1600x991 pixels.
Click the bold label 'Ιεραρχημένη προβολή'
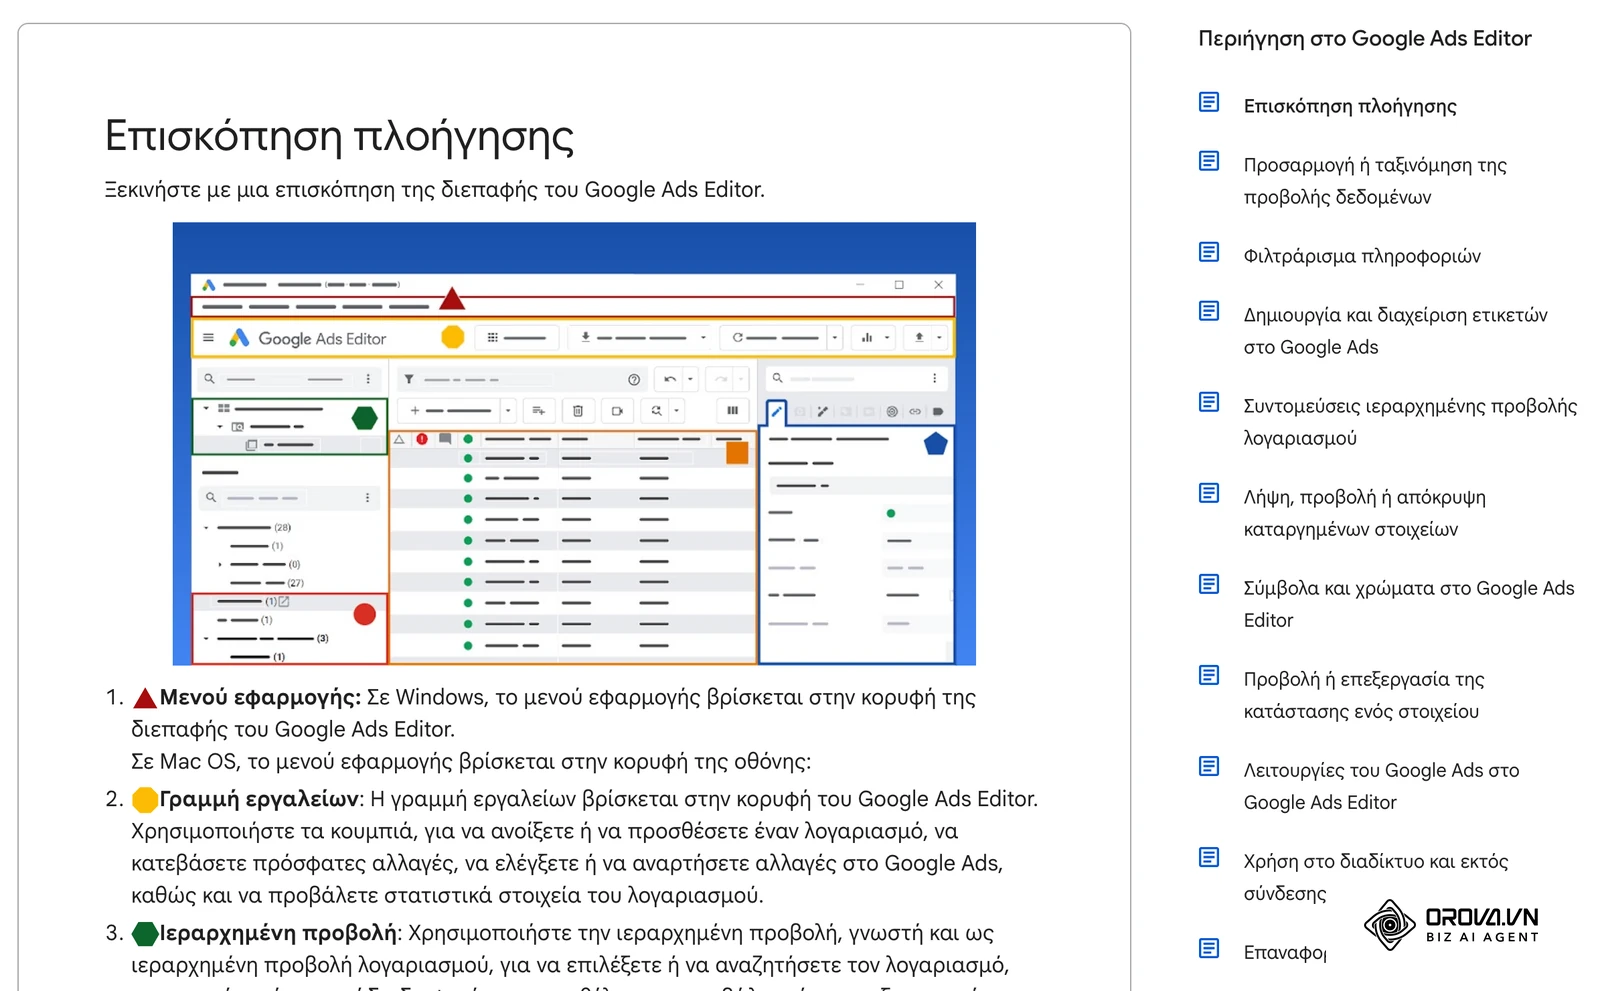tap(279, 933)
